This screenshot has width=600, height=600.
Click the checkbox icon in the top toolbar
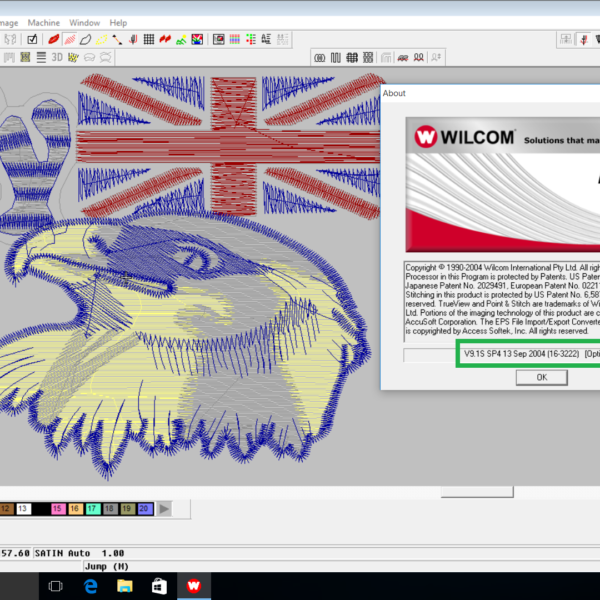click(32, 39)
